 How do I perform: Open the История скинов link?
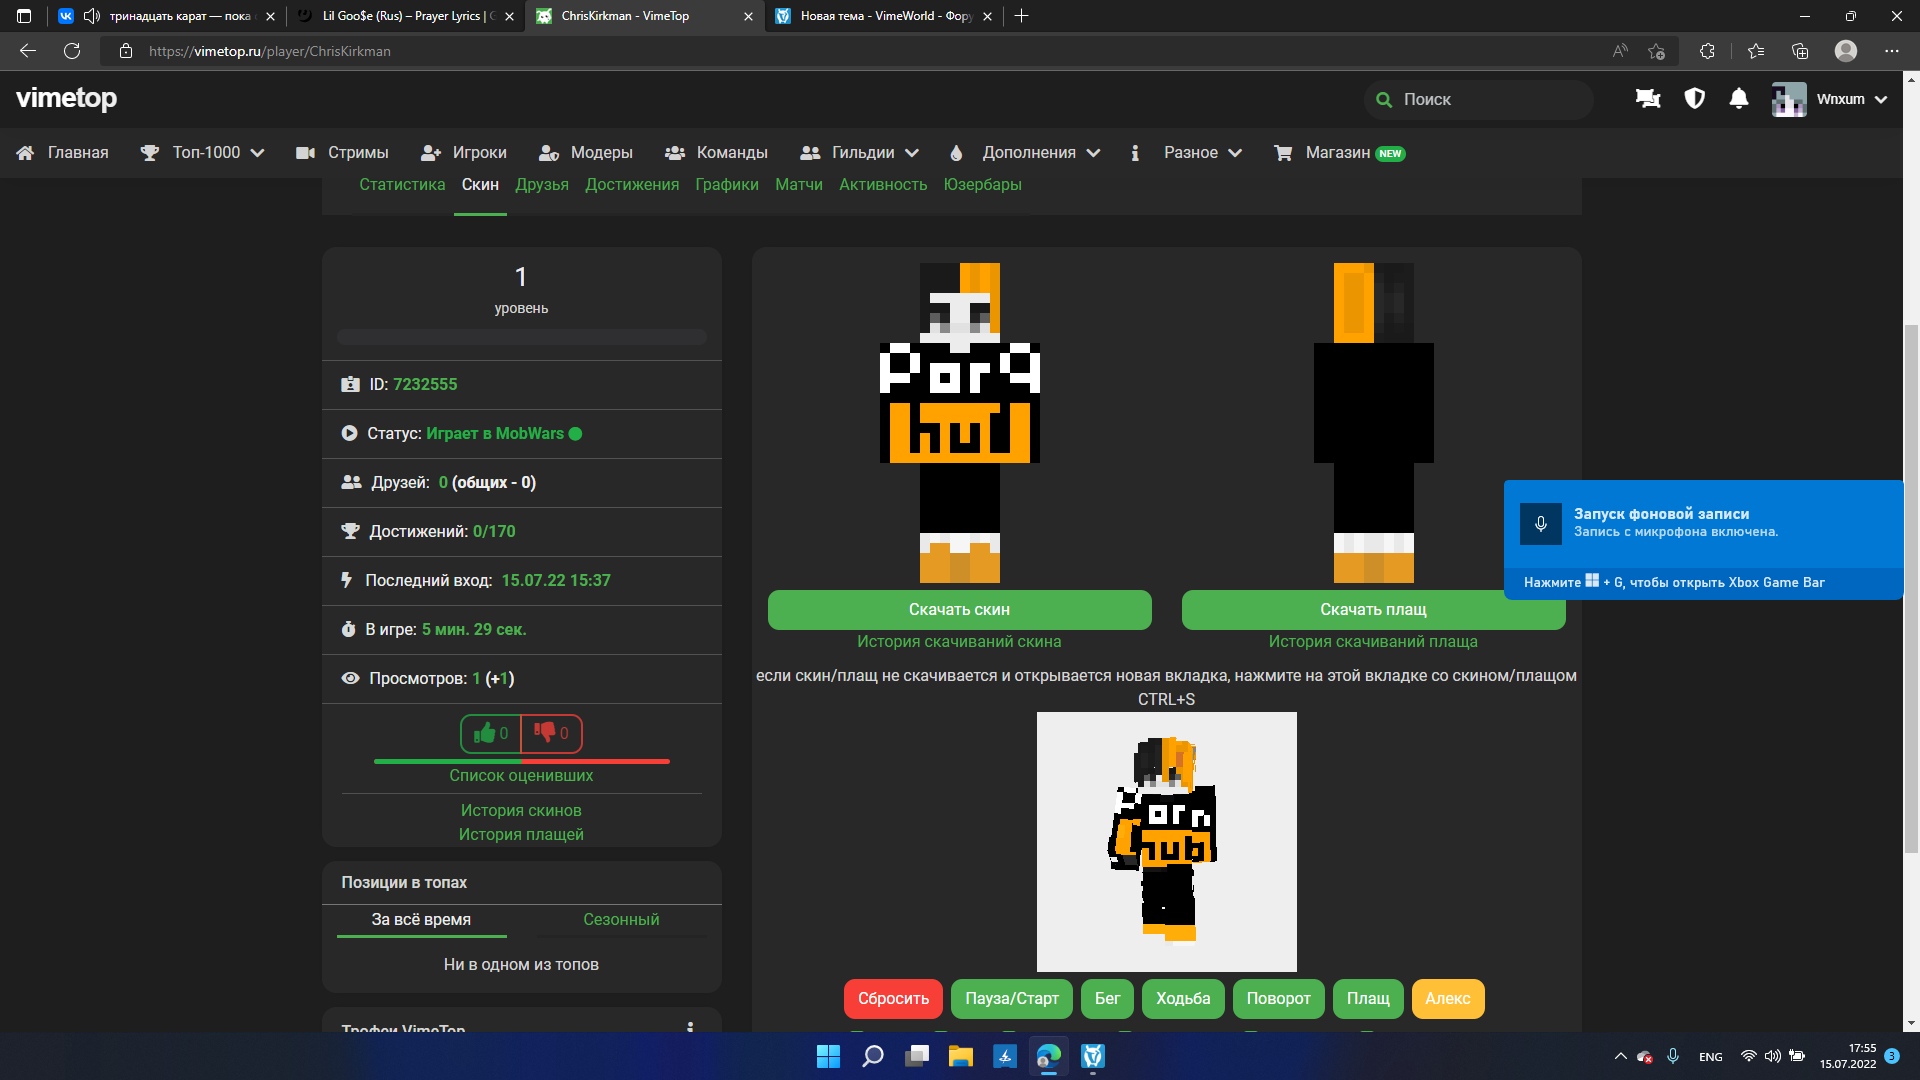pos(520,810)
